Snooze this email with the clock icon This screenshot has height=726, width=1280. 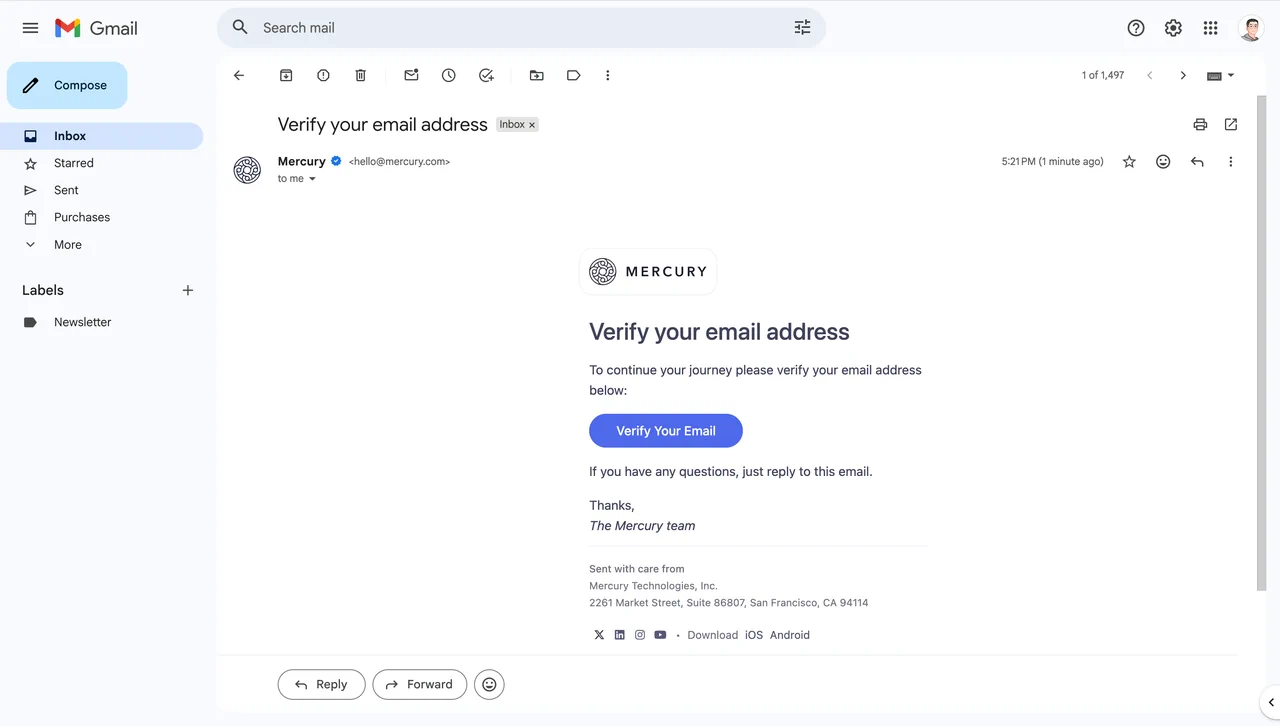[x=449, y=75]
